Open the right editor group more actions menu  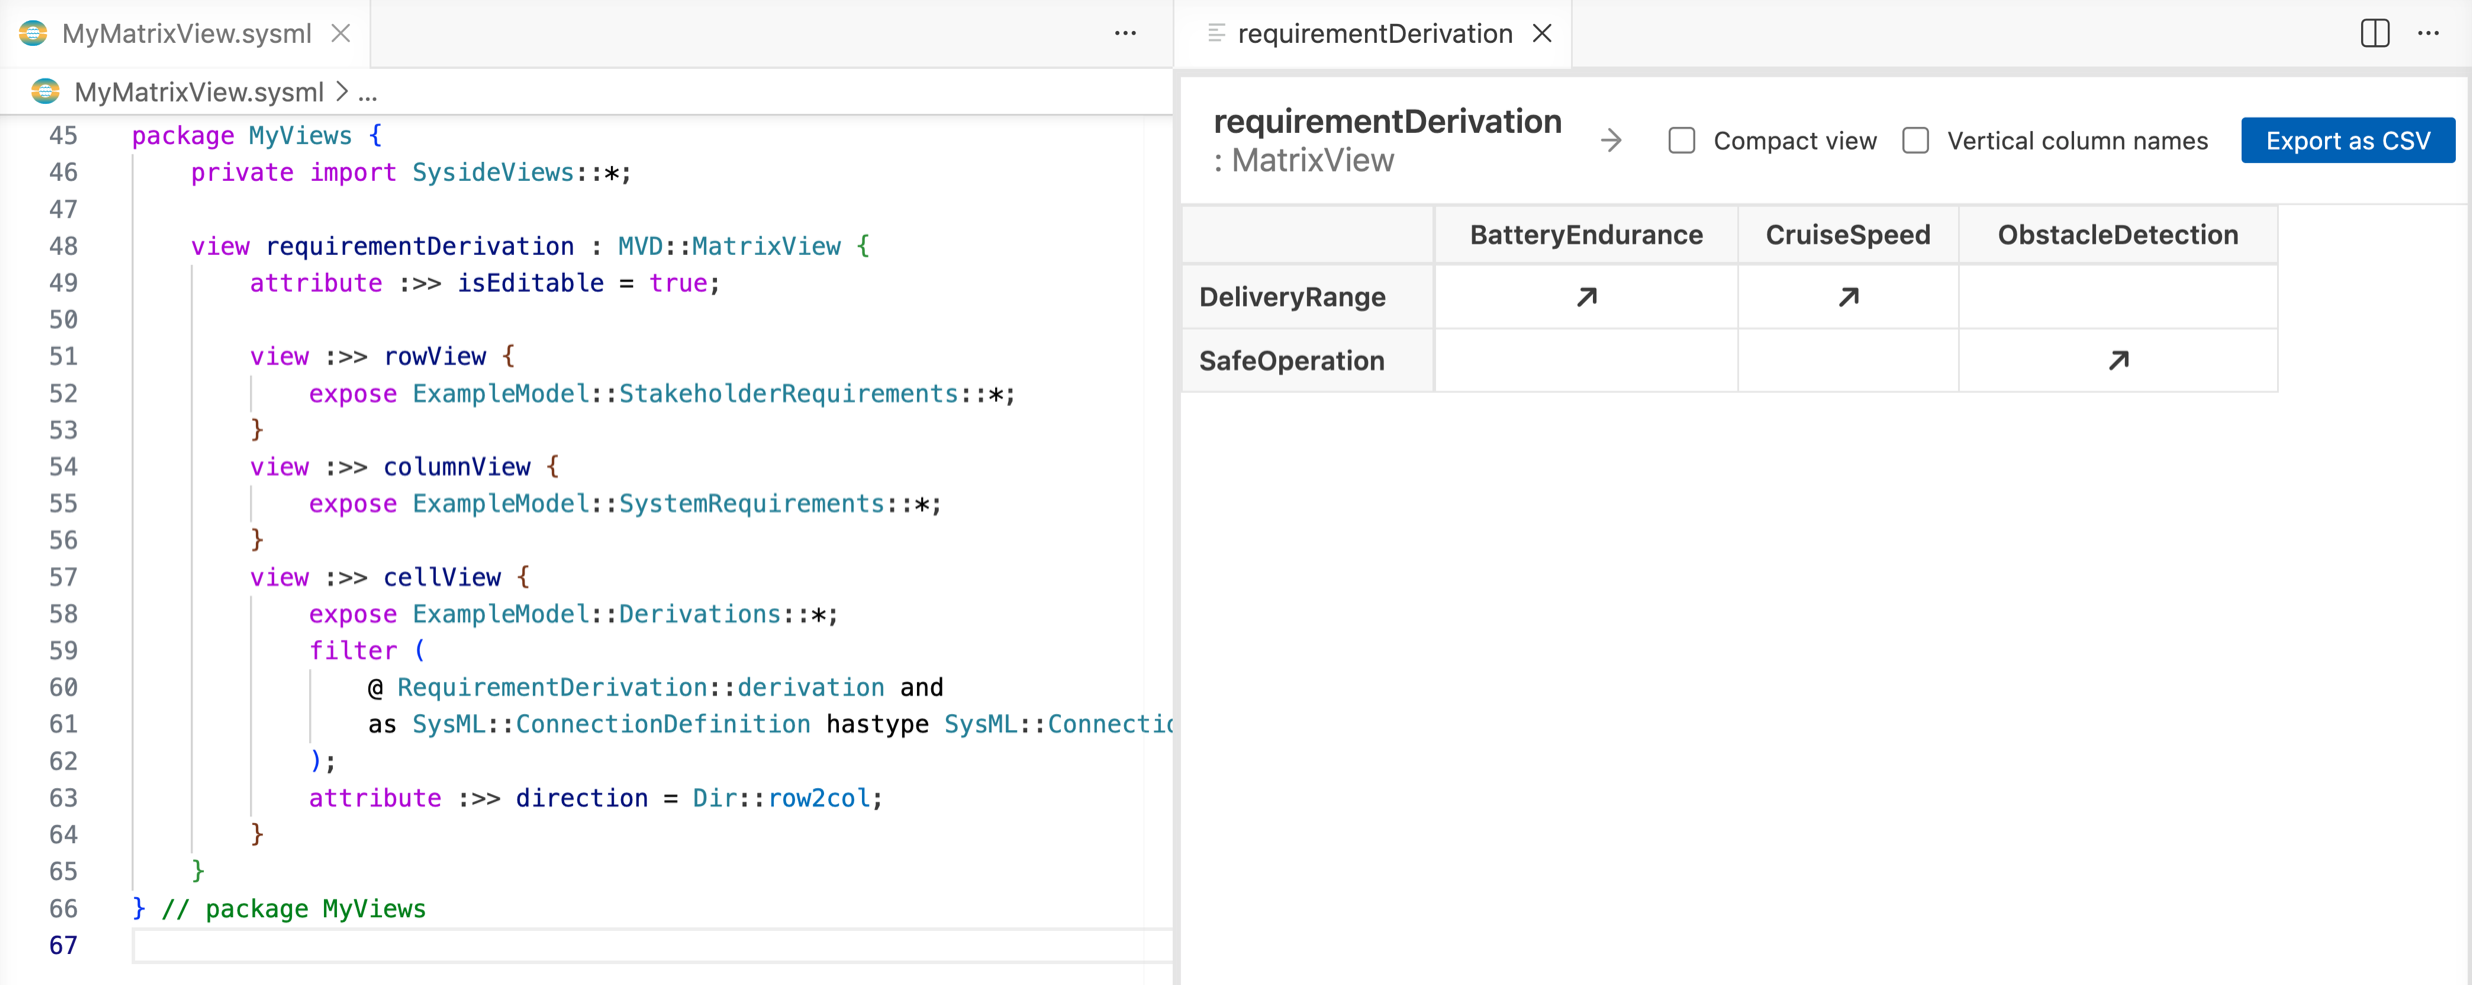[x=2429, y=33]
